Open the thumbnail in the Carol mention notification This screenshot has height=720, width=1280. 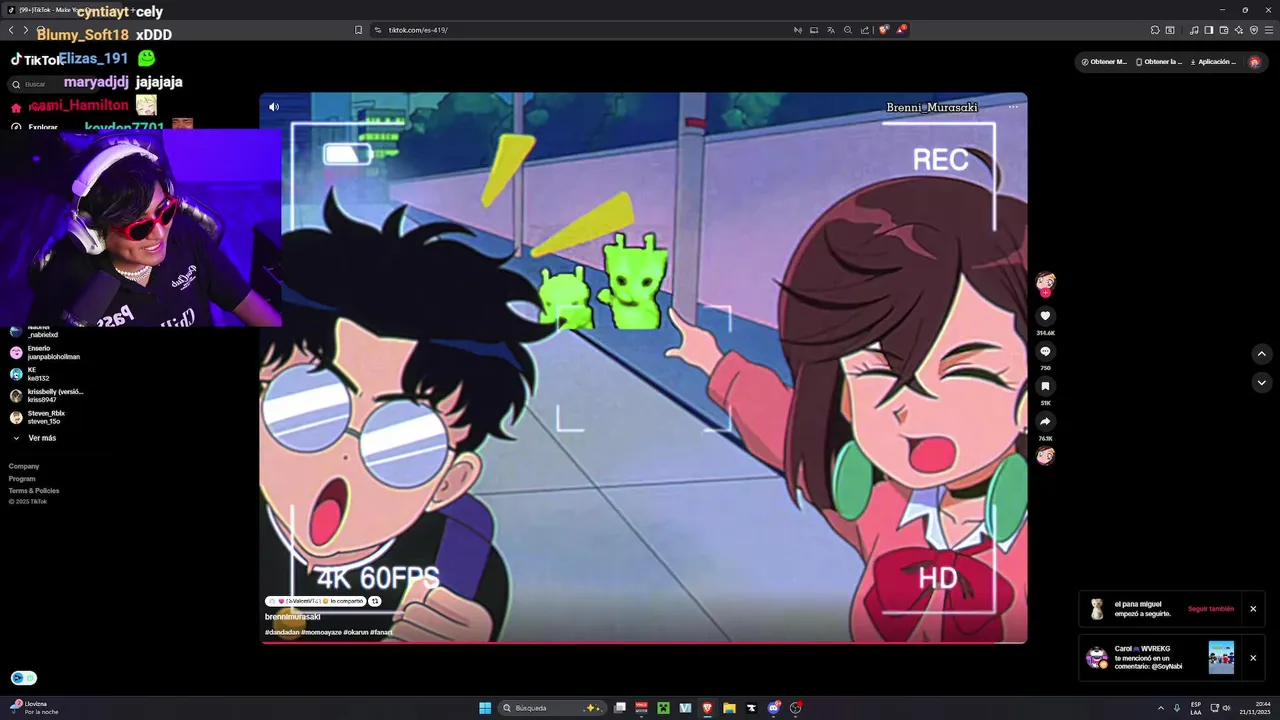tap(1221, 658)
